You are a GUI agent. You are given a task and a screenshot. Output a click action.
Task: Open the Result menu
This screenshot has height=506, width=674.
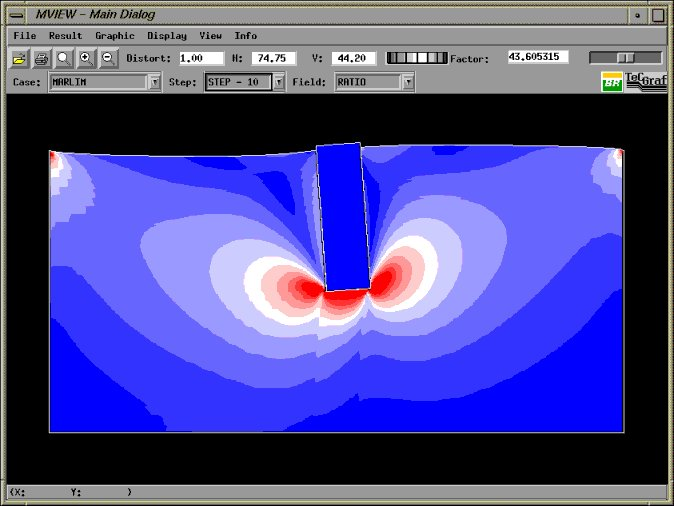point(66,36)
